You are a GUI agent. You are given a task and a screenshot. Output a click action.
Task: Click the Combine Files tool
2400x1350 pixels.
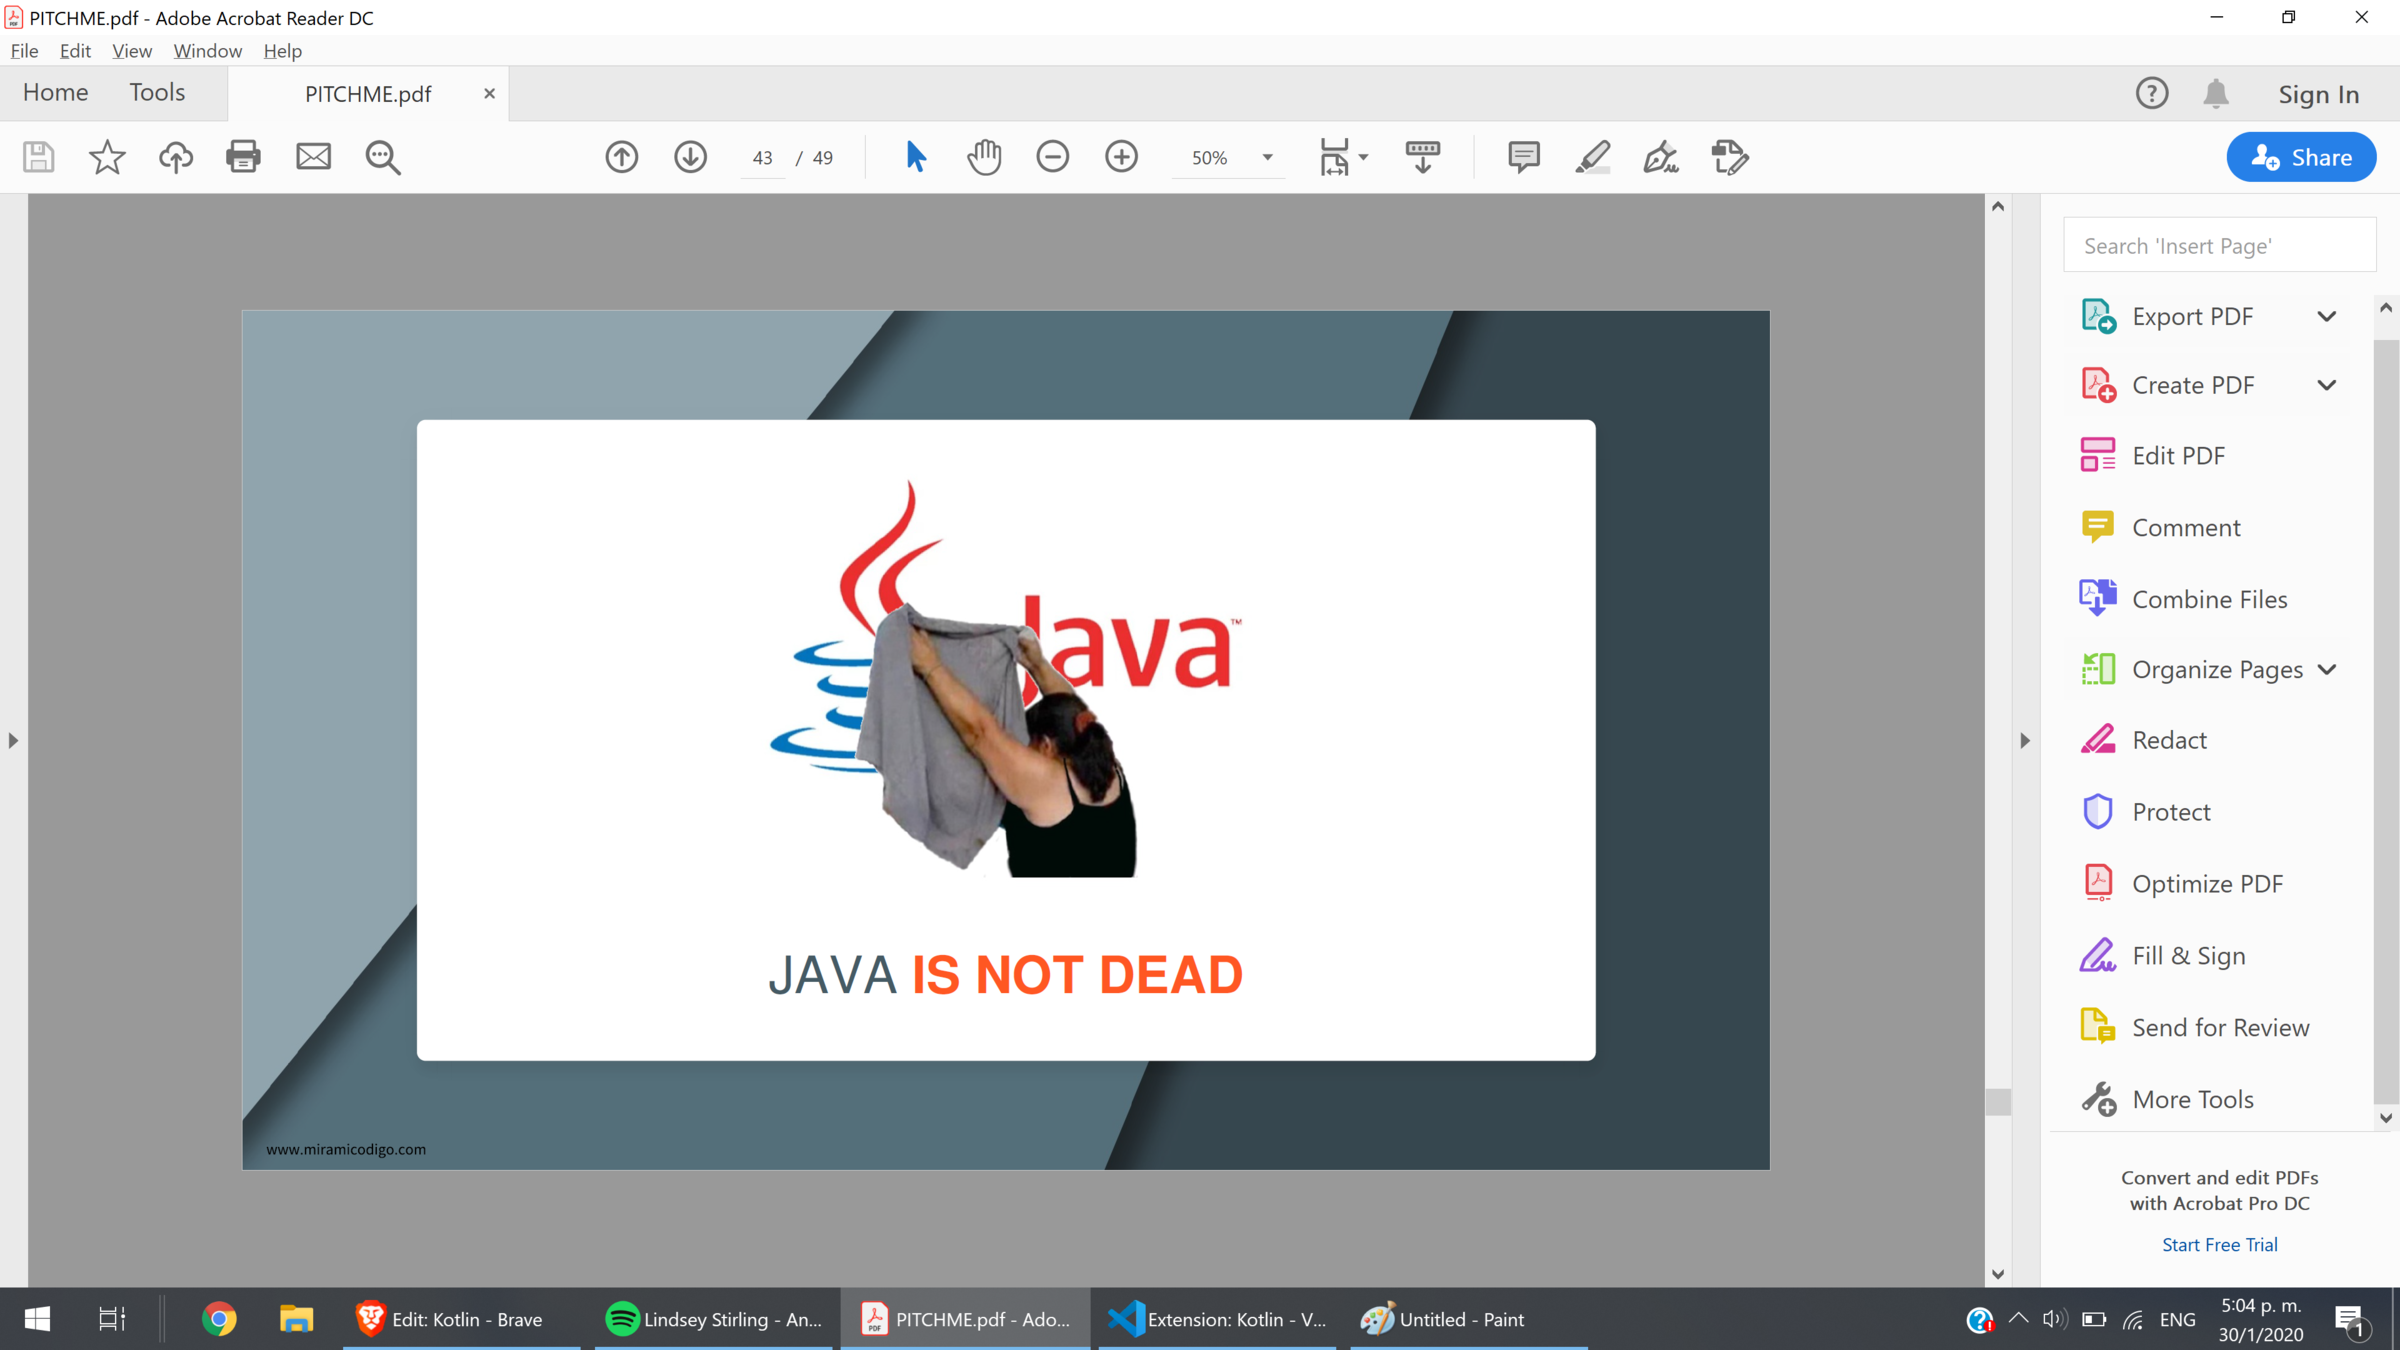tap(2208, 599)
